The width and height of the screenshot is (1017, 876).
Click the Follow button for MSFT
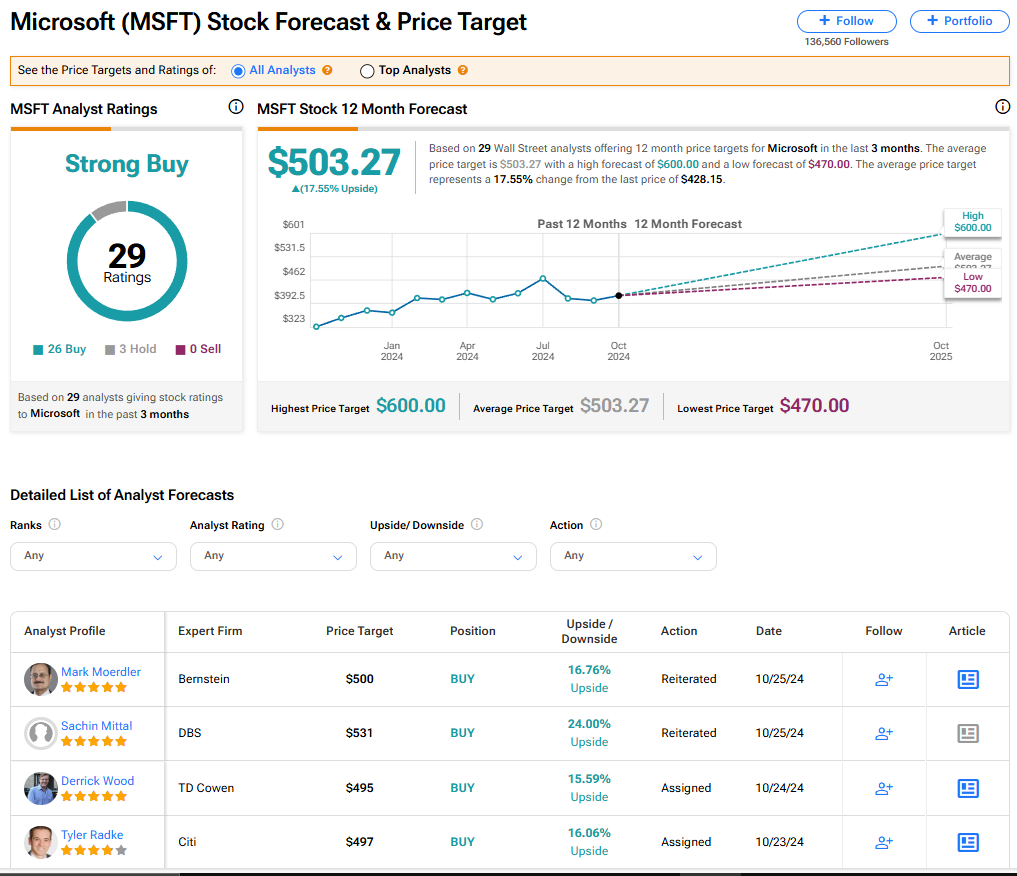[x=846, y=21]
